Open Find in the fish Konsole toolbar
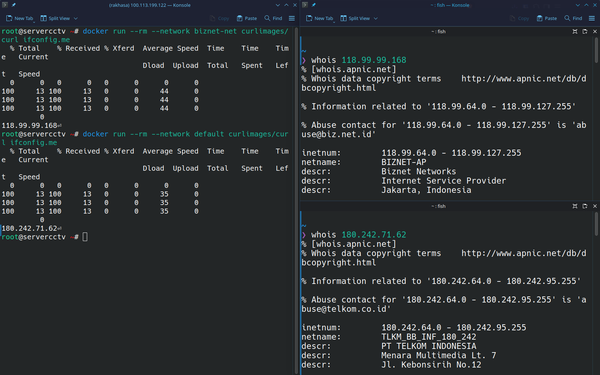Screen dimensions: 600x375 point(573,18)
